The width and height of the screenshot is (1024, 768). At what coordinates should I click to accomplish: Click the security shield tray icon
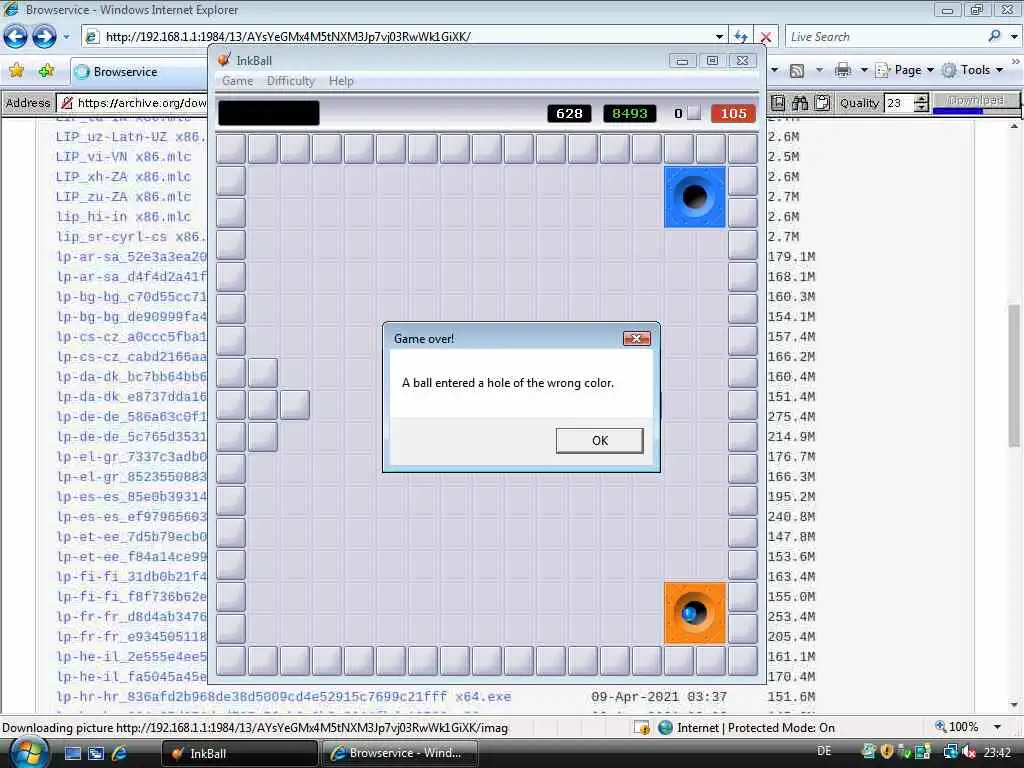(x=887, y=752)
